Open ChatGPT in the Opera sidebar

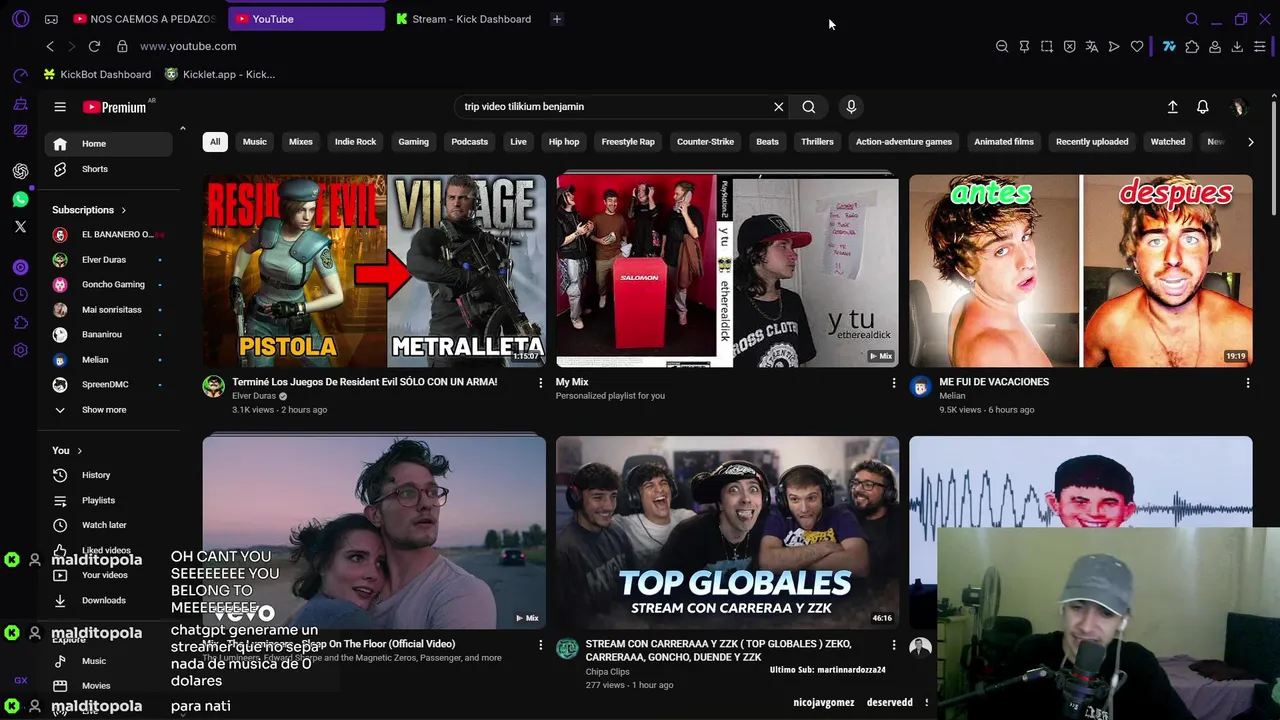pos(21,171)
